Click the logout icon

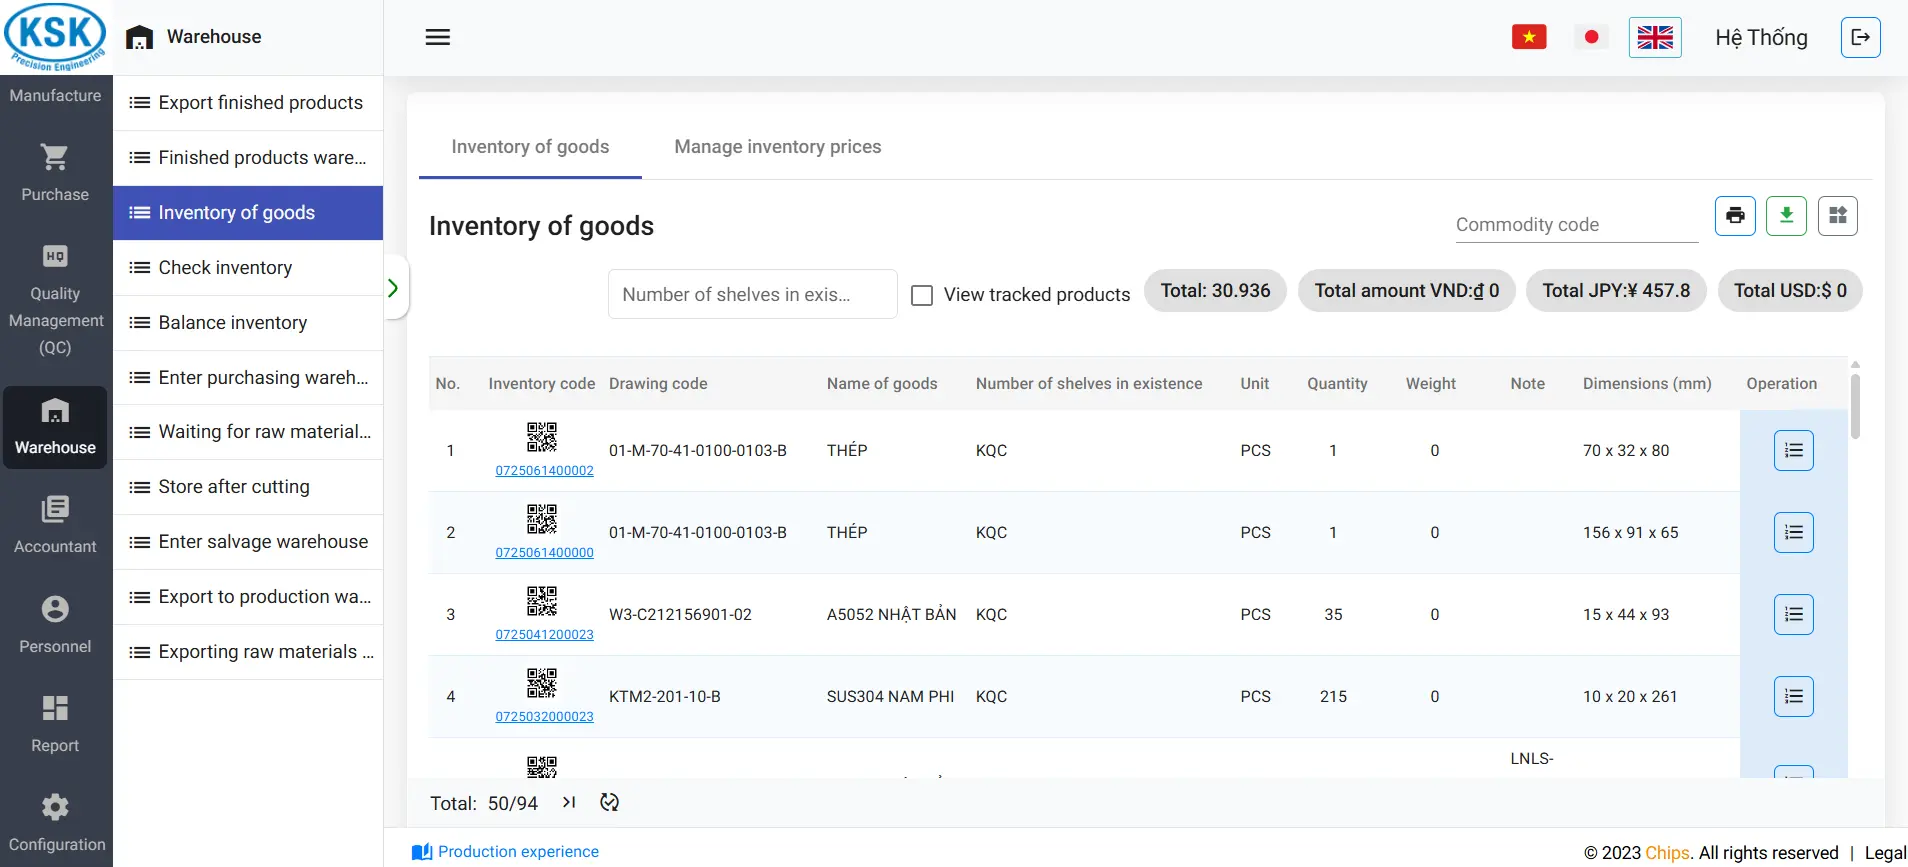[1860, 38]
